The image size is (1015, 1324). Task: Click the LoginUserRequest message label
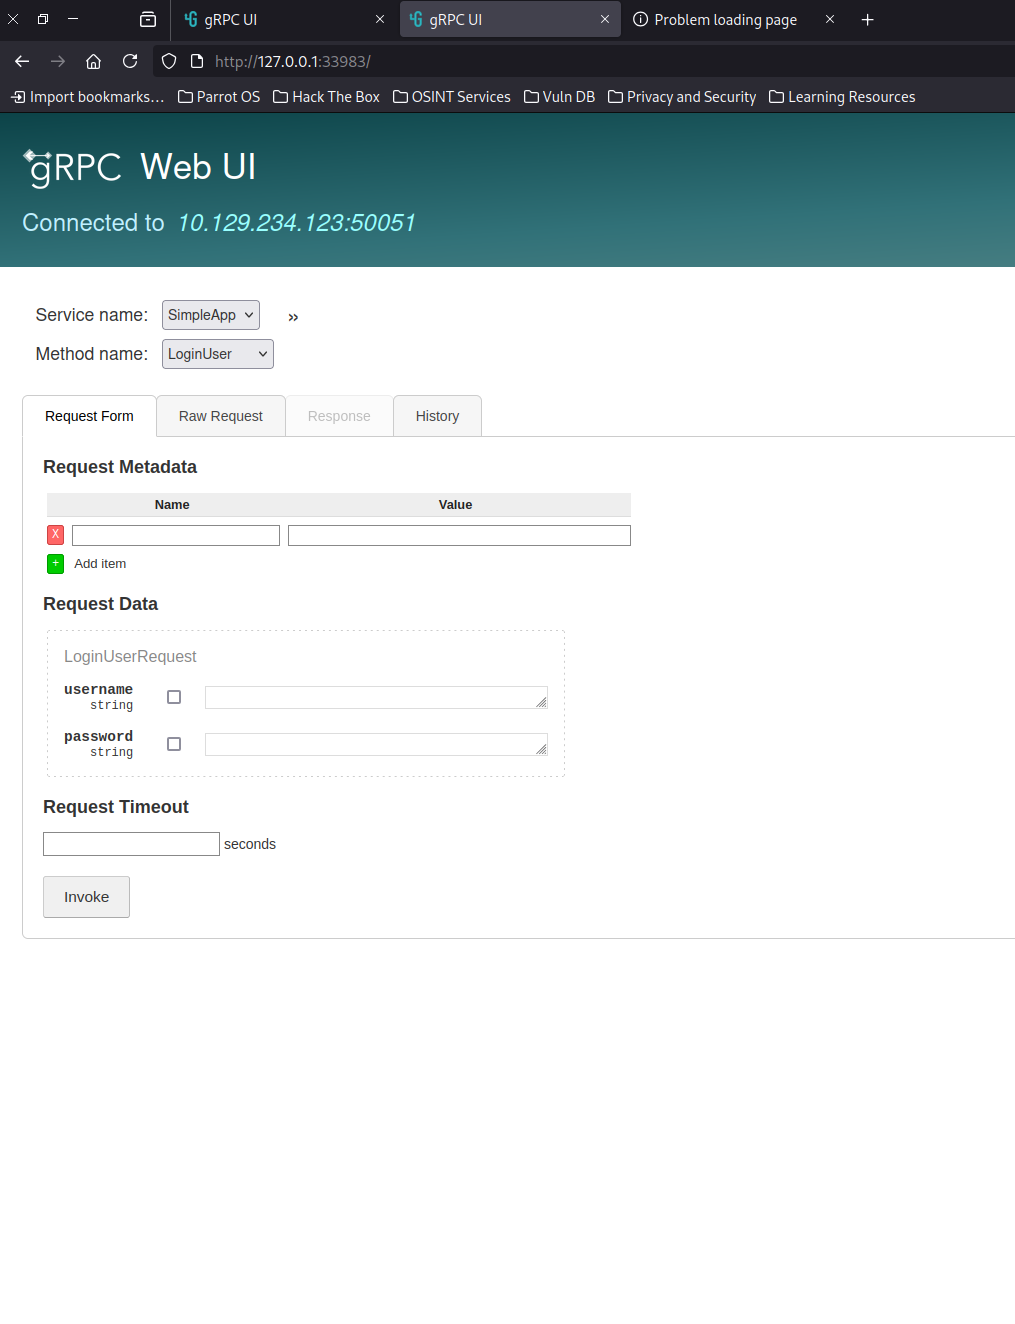click(x=130, y=656)
